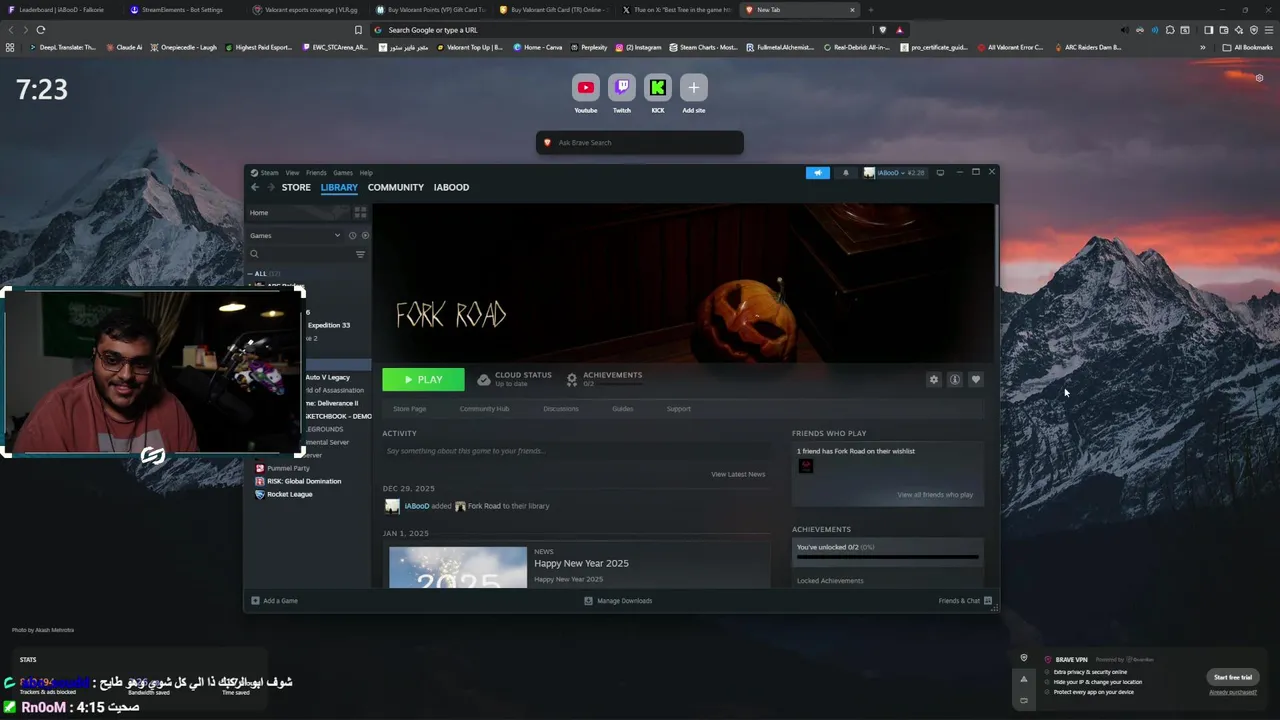Image resolution: width=1280 pixels, height=720 pixels.
Task: Click View all friends who play
Action: [935, 495]
